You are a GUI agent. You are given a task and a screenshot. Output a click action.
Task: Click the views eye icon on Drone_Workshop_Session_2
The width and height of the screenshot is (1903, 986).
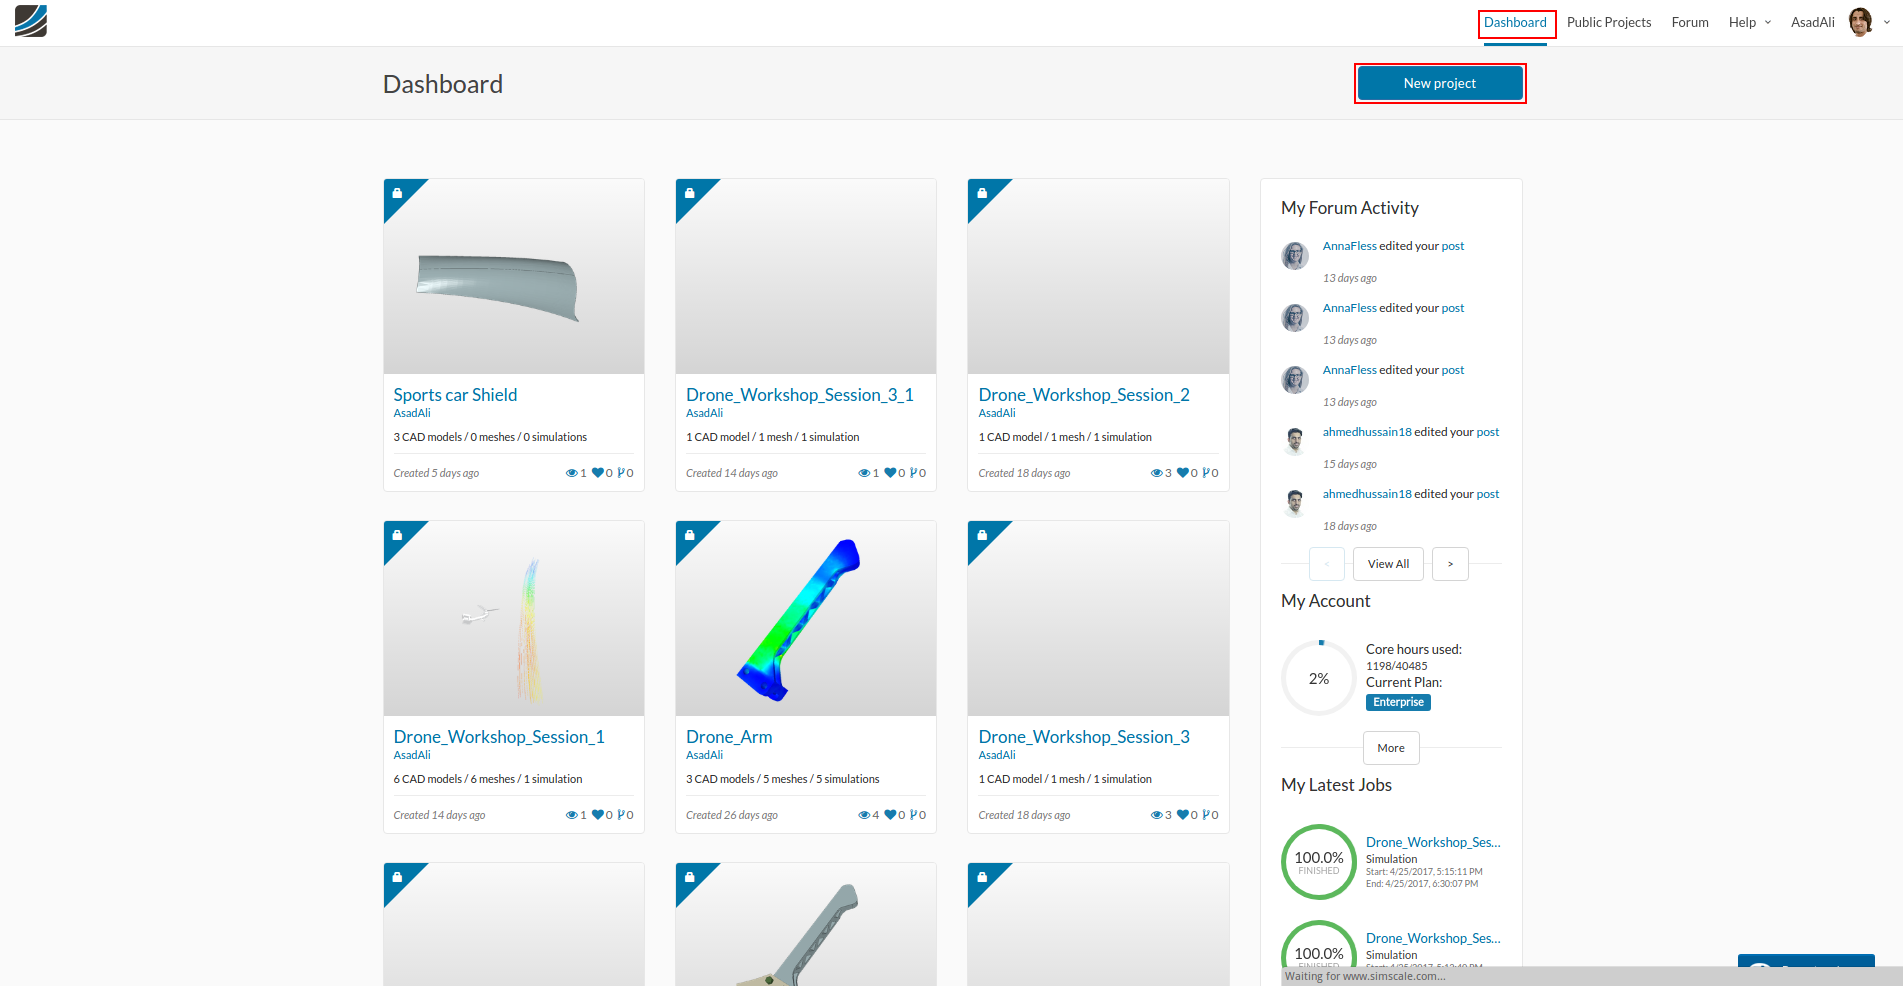click(x=1157, y=473)
